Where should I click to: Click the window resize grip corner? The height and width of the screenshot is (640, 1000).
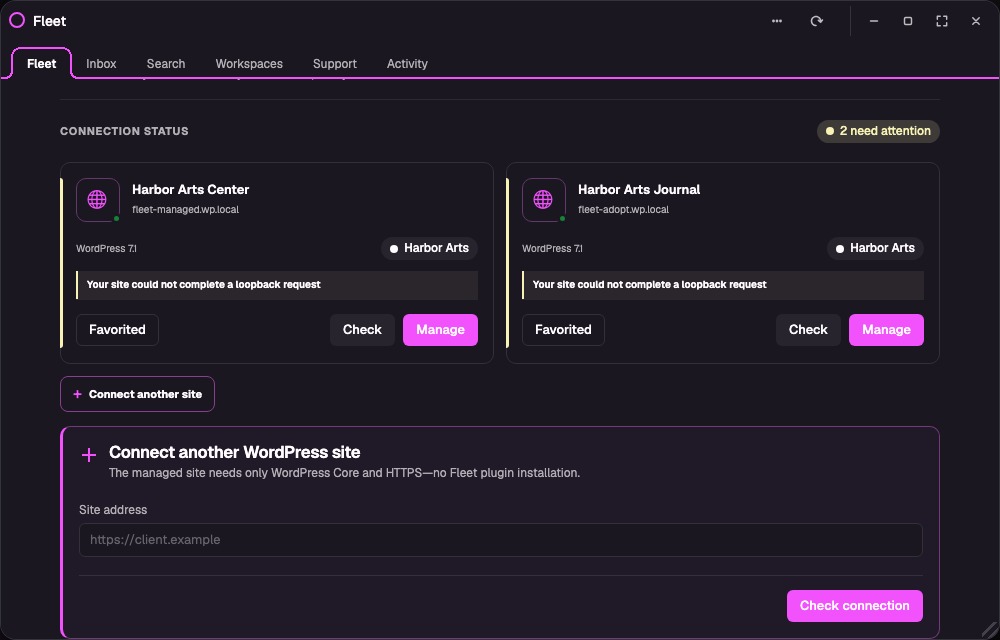pos(988,629)
